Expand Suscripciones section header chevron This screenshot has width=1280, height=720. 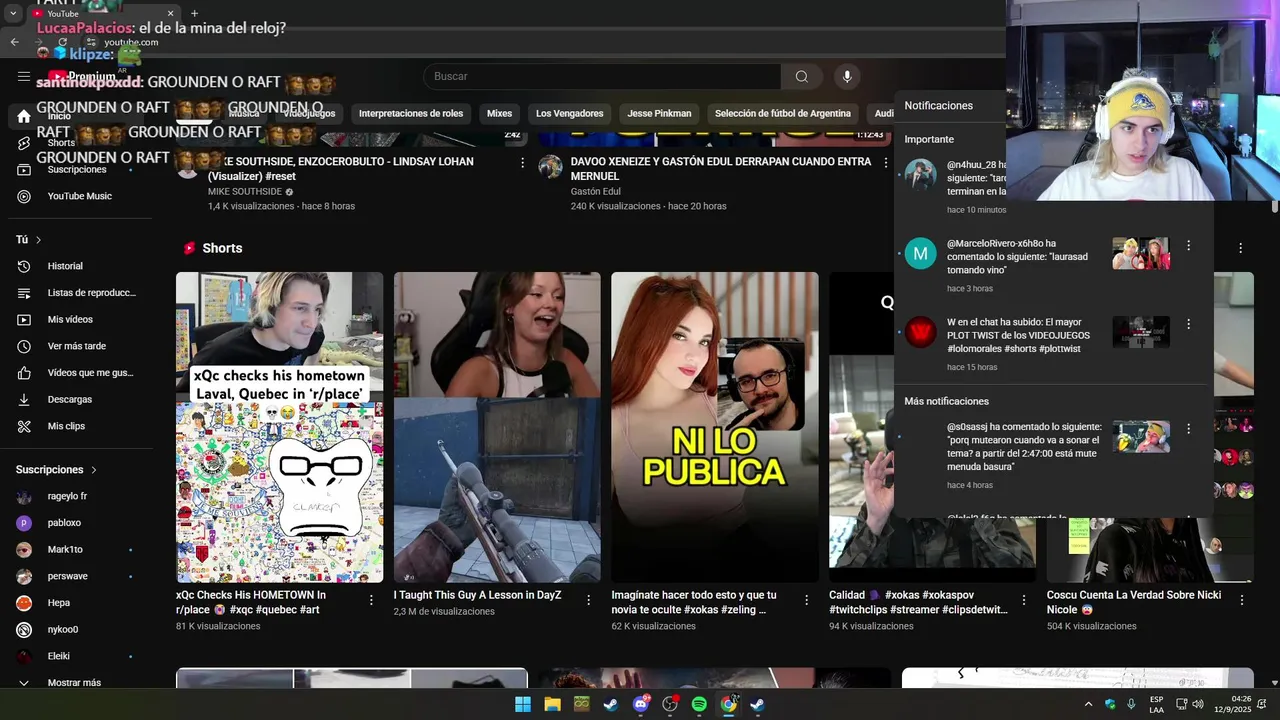(95, 470)
